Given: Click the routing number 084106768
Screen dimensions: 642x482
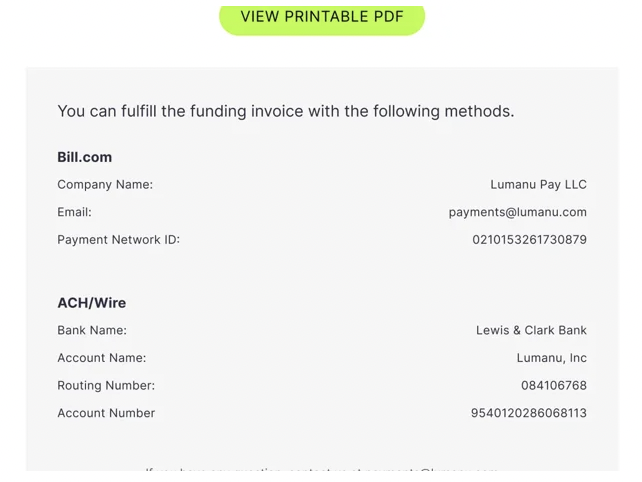Looking at the screenshot, I should [553, 386].
